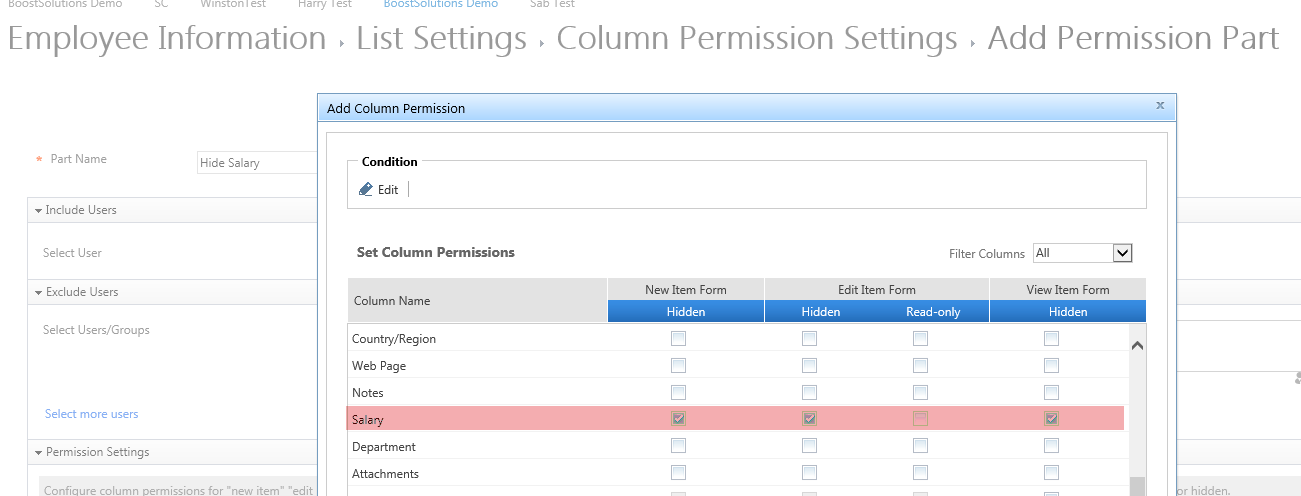This screenshot has height=496, width=1301.
Task: Check Read-only for Notes
Action: pos(920,393)
